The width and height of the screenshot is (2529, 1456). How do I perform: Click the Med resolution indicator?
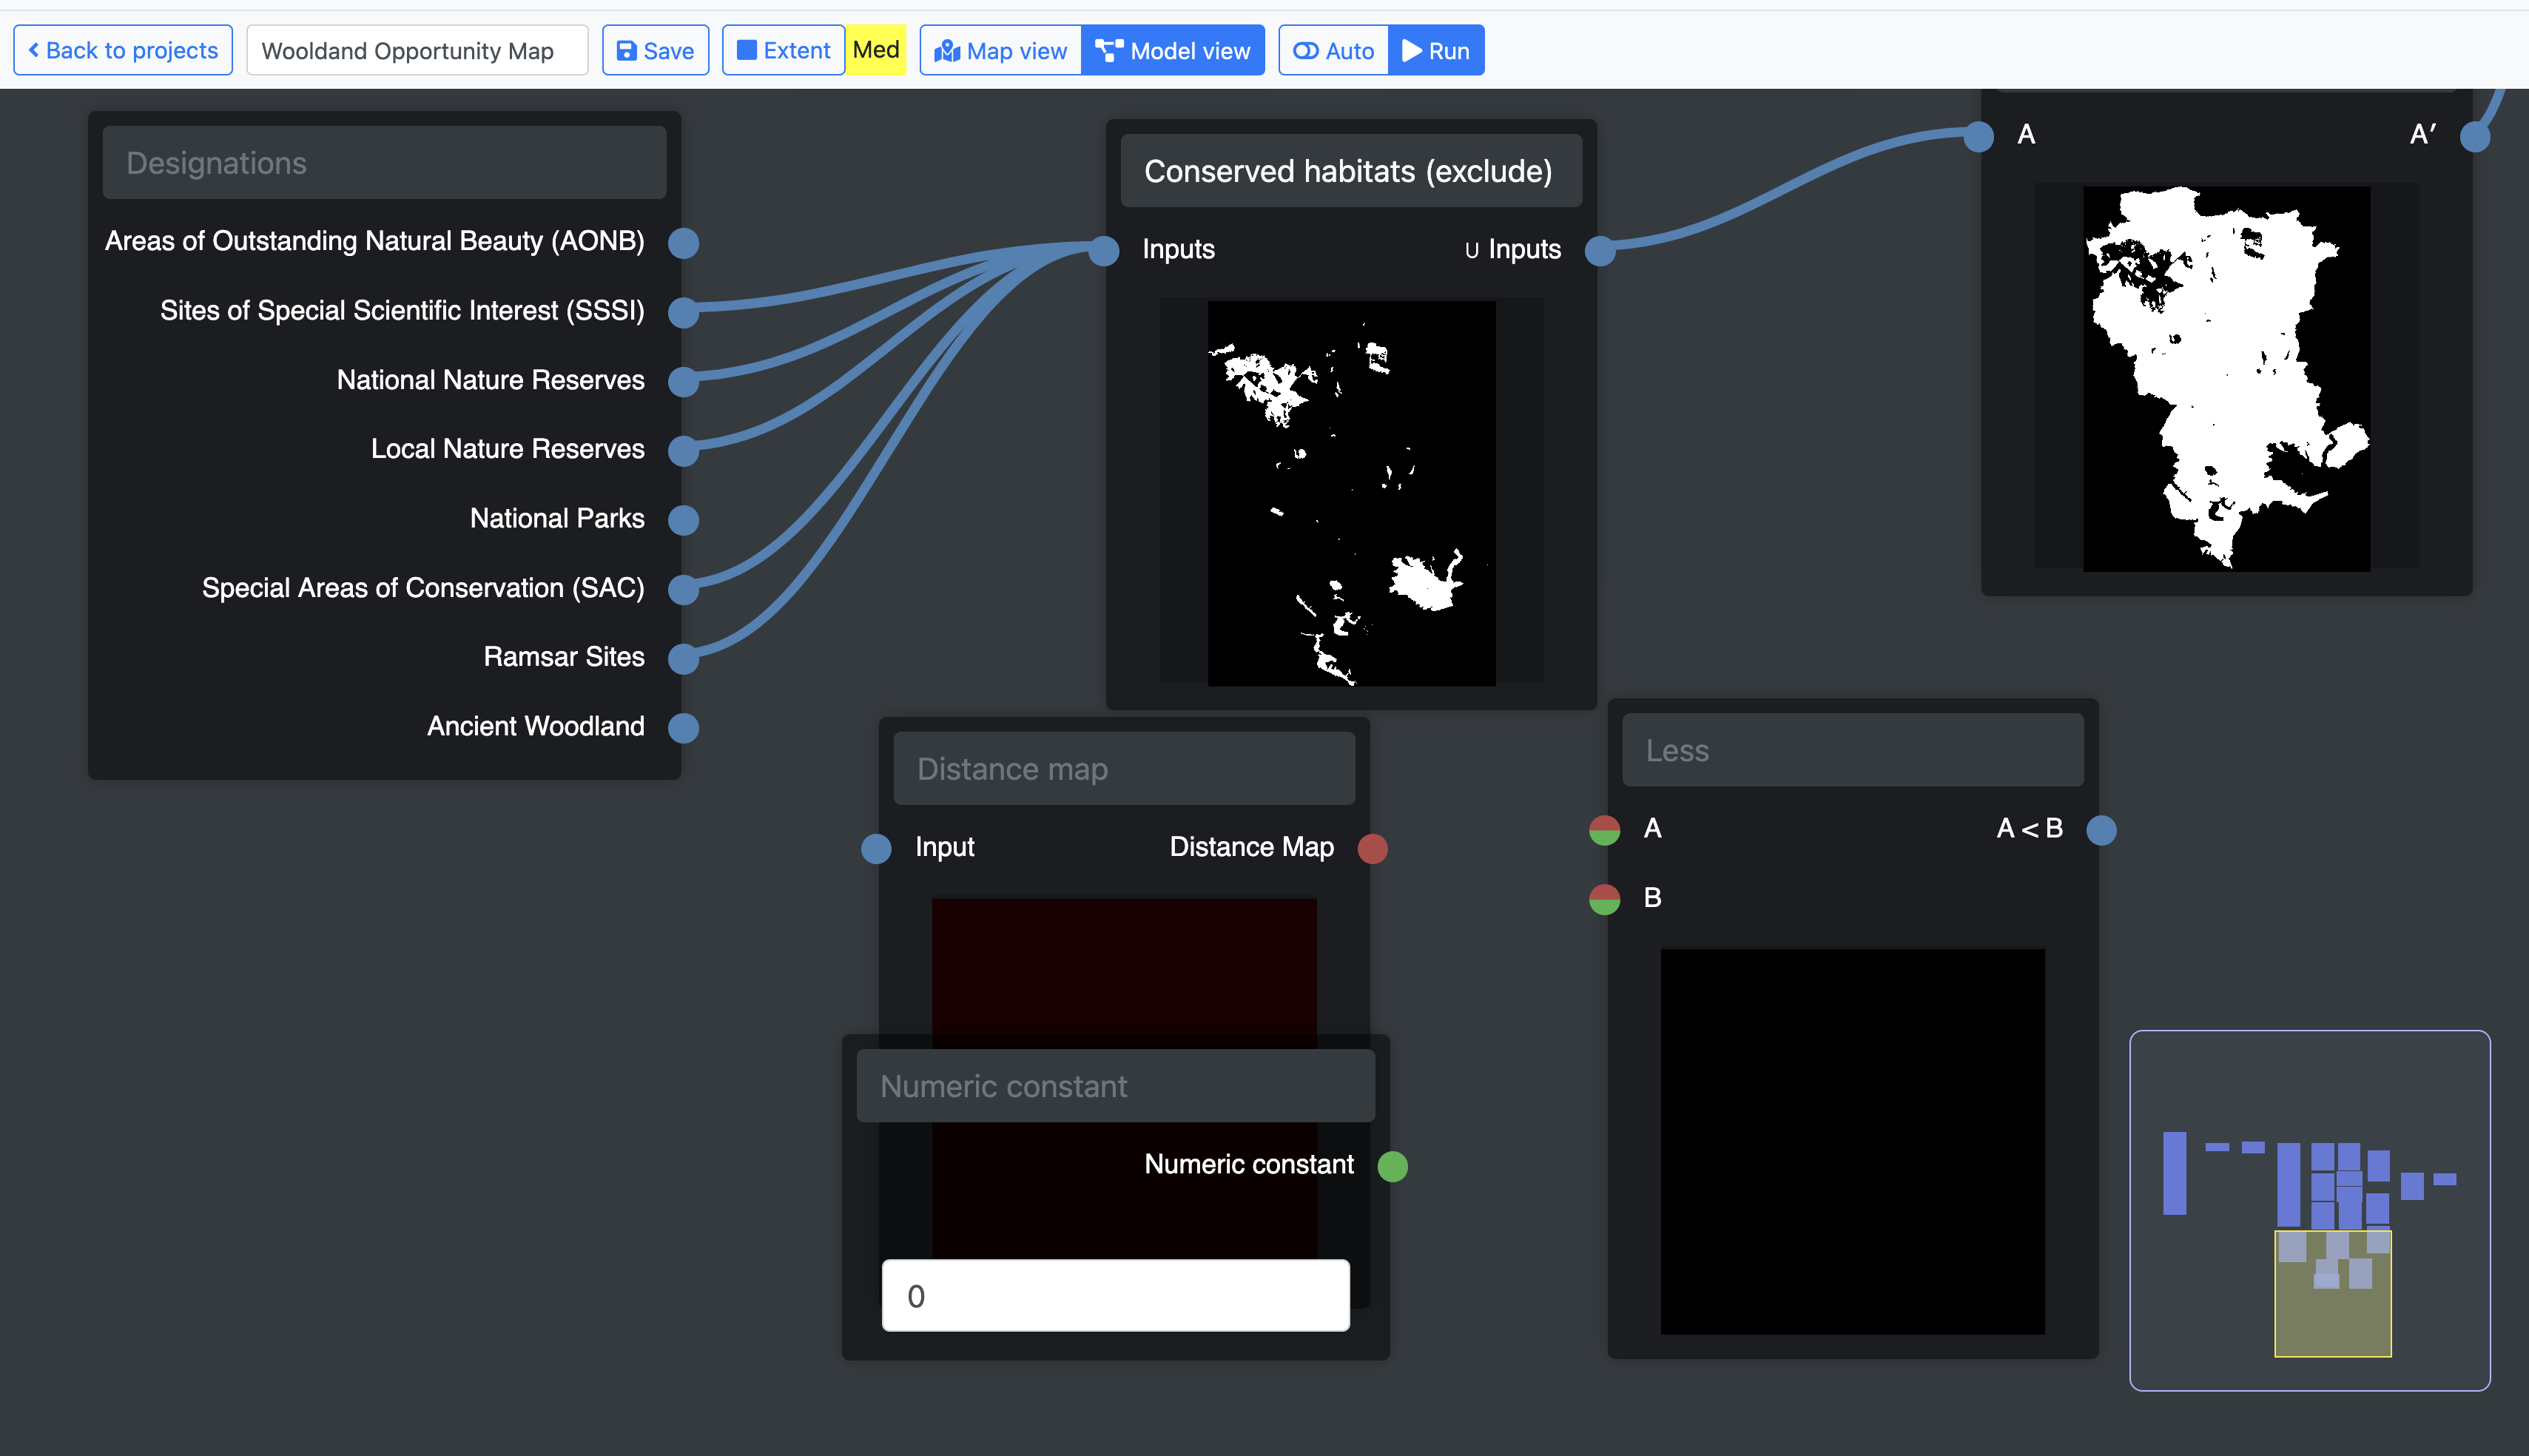pos(876,50)
